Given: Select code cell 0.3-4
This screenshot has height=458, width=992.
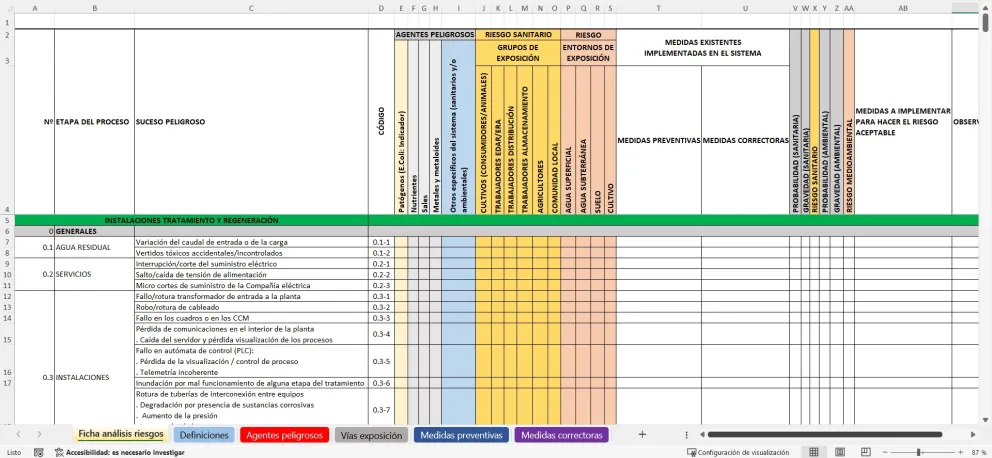Looking at the screenshot, I should 381,333.
